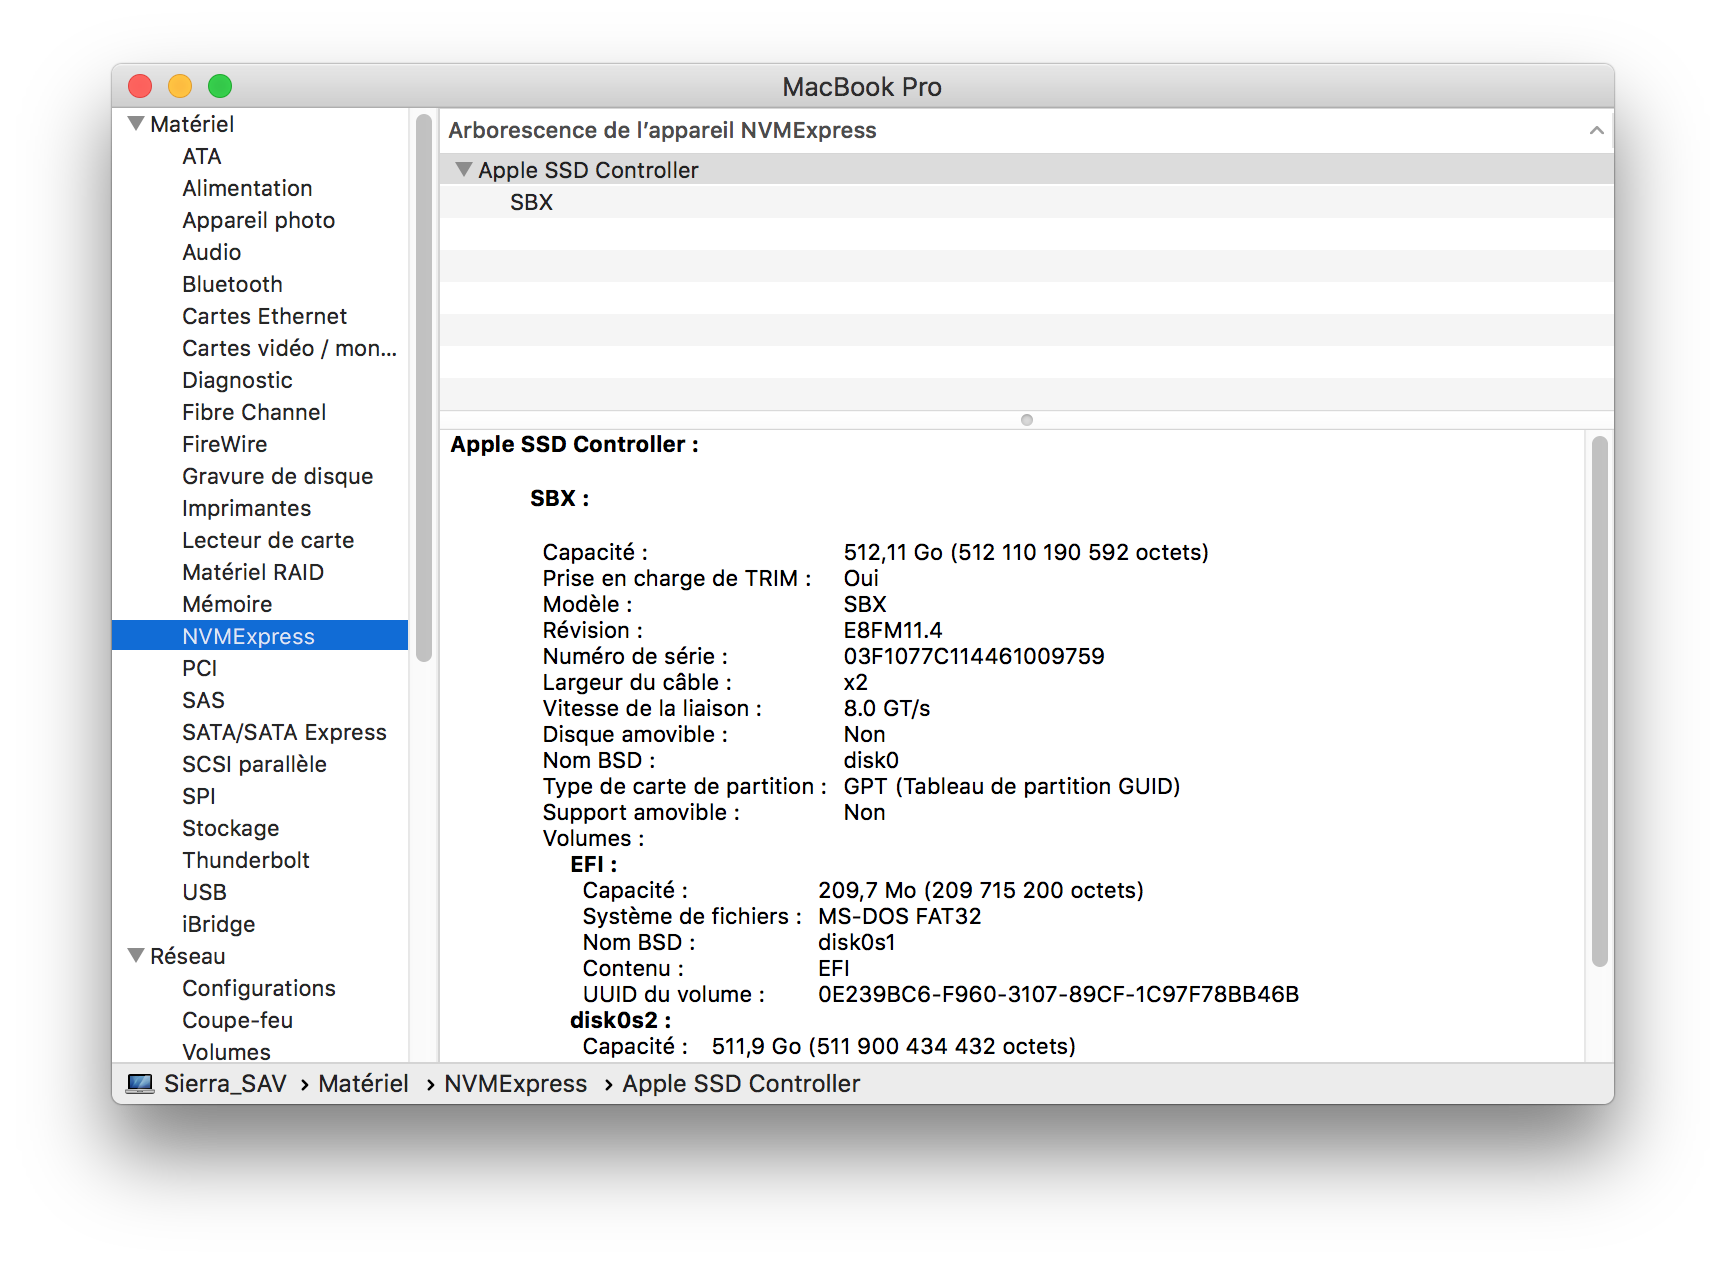Viewport: 1726px width, 1264px height.
Task: Toggle sort arrow of the Arborescence column header
Action: pyautogui.click(x=1596, y=131)
